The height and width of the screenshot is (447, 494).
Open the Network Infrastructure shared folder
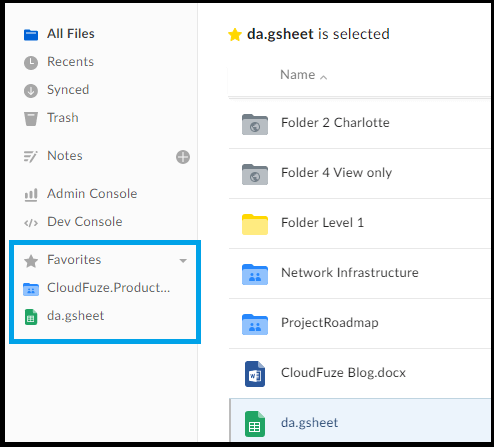pos(359,273)
